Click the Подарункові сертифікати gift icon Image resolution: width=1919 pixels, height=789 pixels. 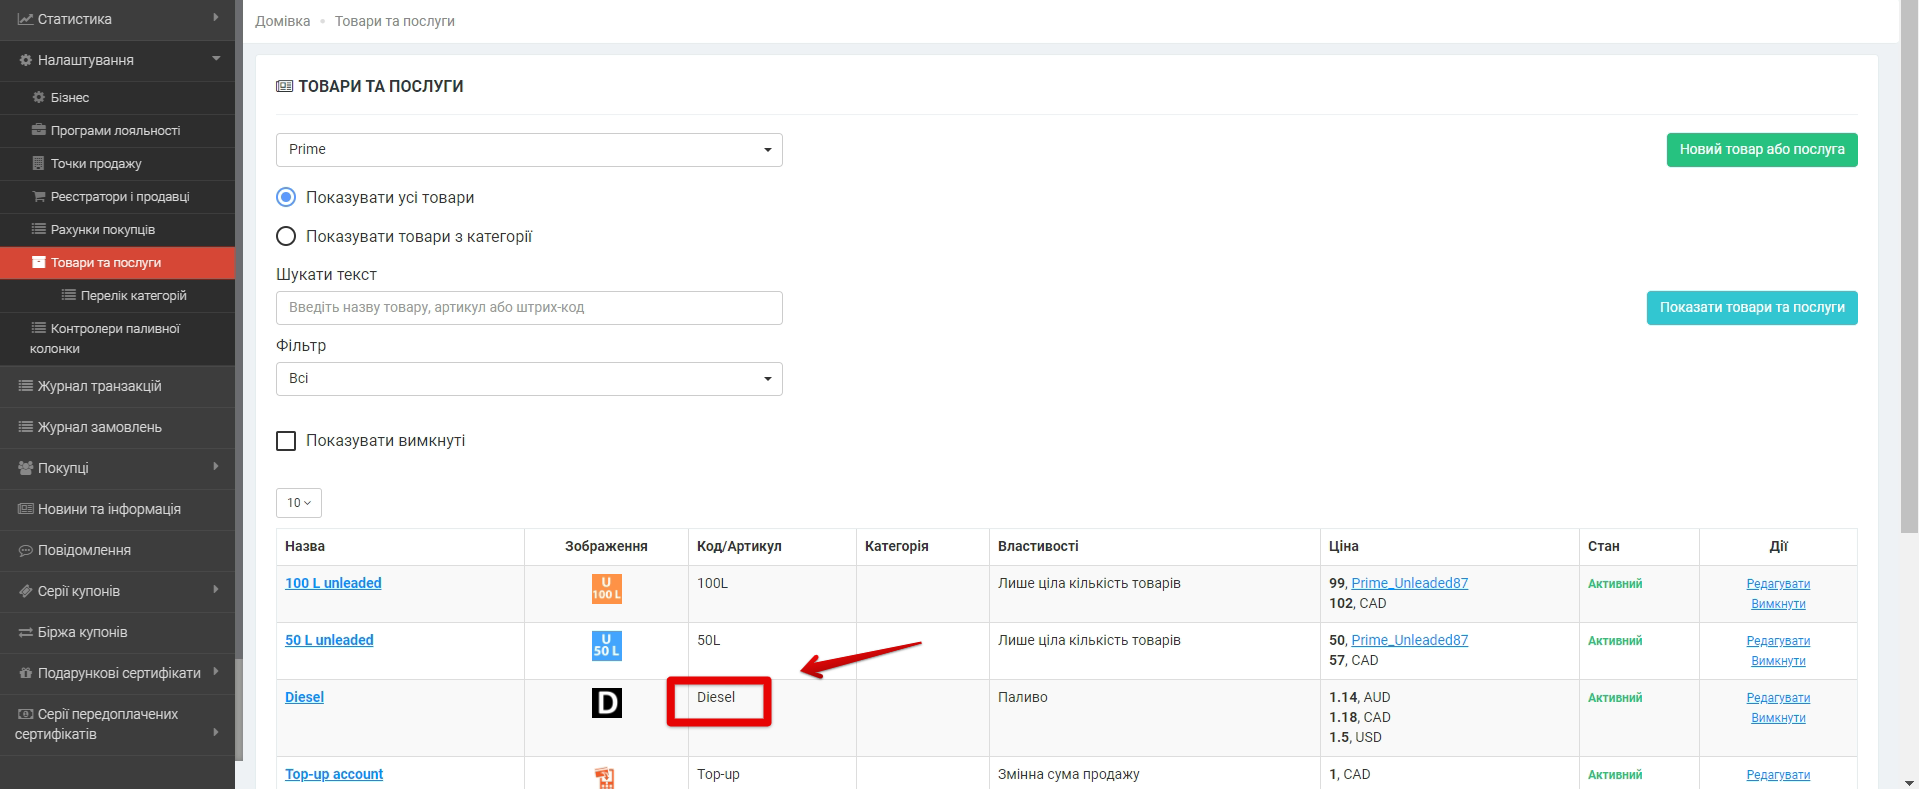[x=26, y=673]
